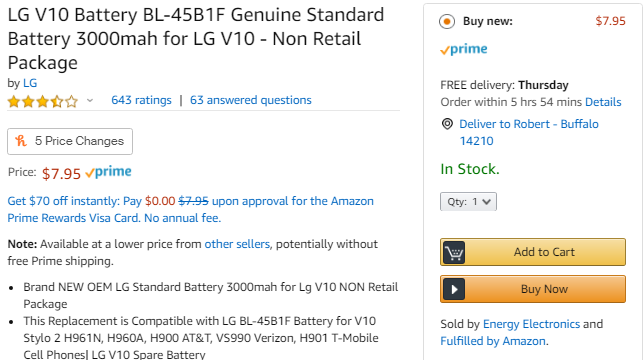Click the Prime badge next to the price

(x=108, y=172)
